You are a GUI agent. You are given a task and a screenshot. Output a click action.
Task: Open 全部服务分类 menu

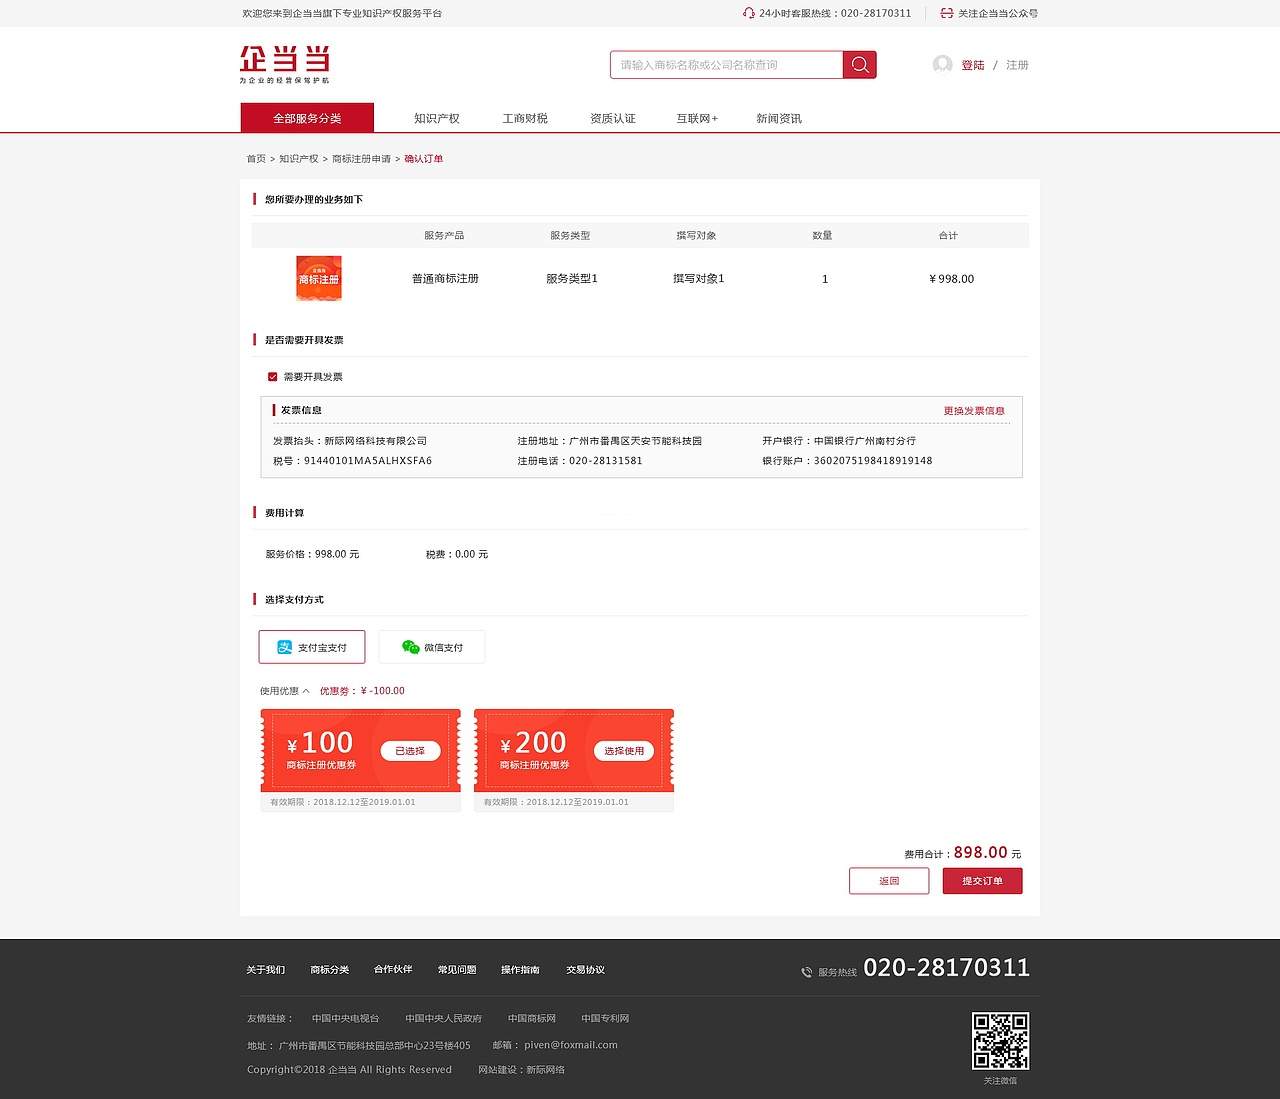point(307,118)
